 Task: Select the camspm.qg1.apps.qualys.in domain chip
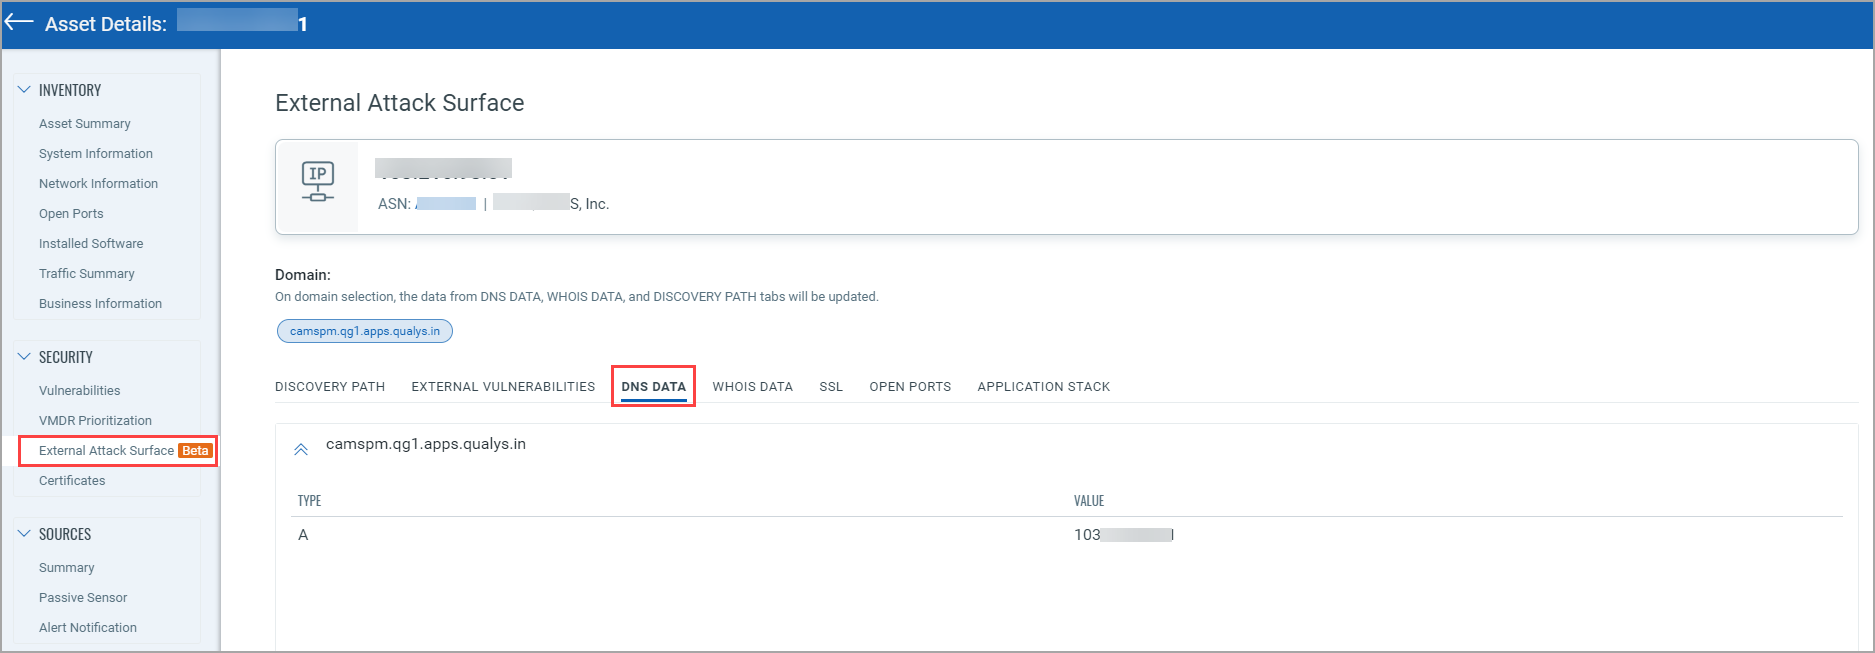pos(365,331)
